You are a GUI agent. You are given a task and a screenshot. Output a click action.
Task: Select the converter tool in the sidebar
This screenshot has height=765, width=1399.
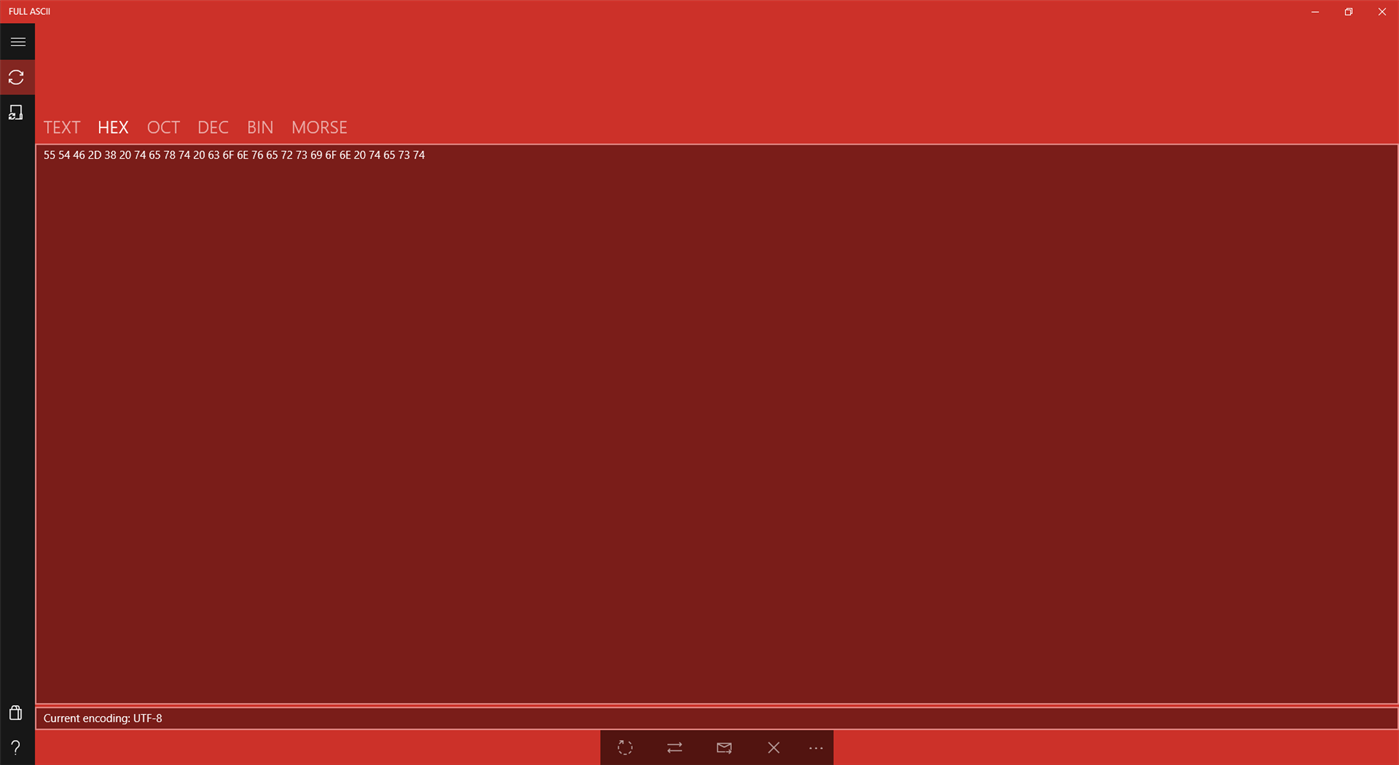pyautogui.click(x=17, y=76)
